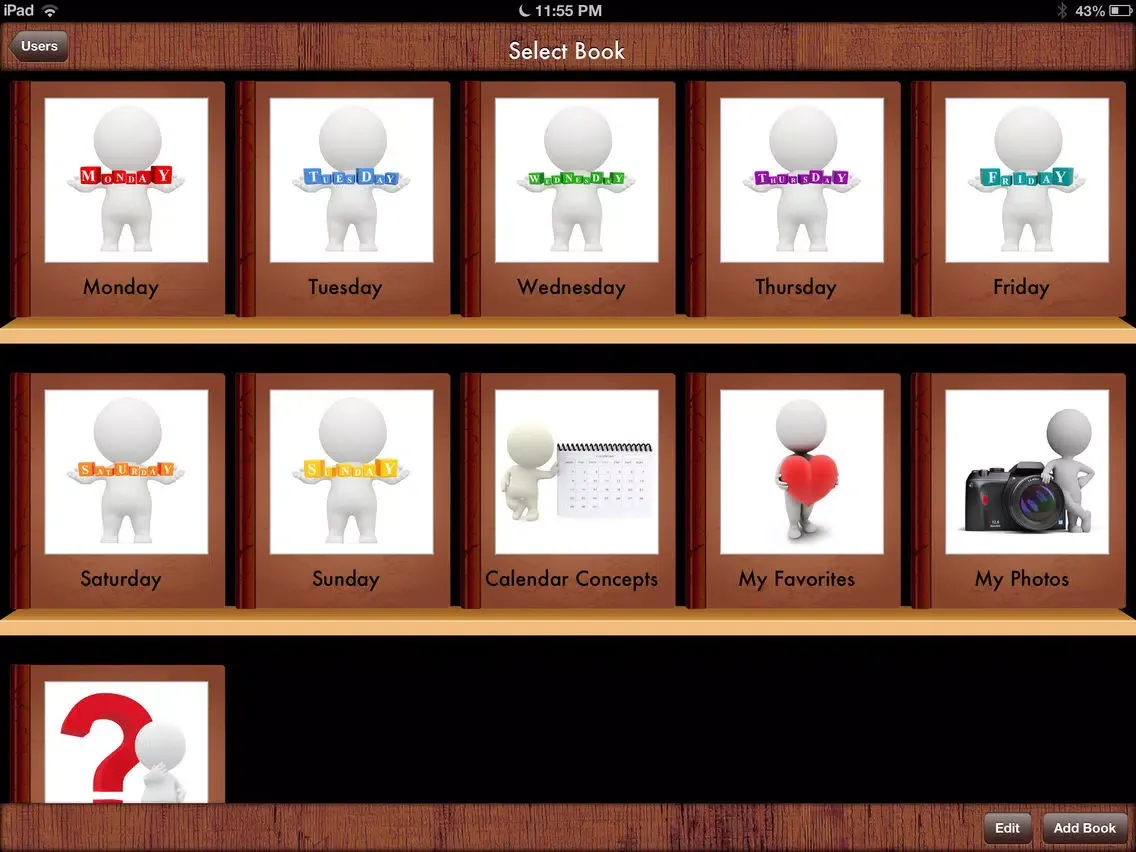
Task: Click the Sunday title label
Action: (346, 579)
